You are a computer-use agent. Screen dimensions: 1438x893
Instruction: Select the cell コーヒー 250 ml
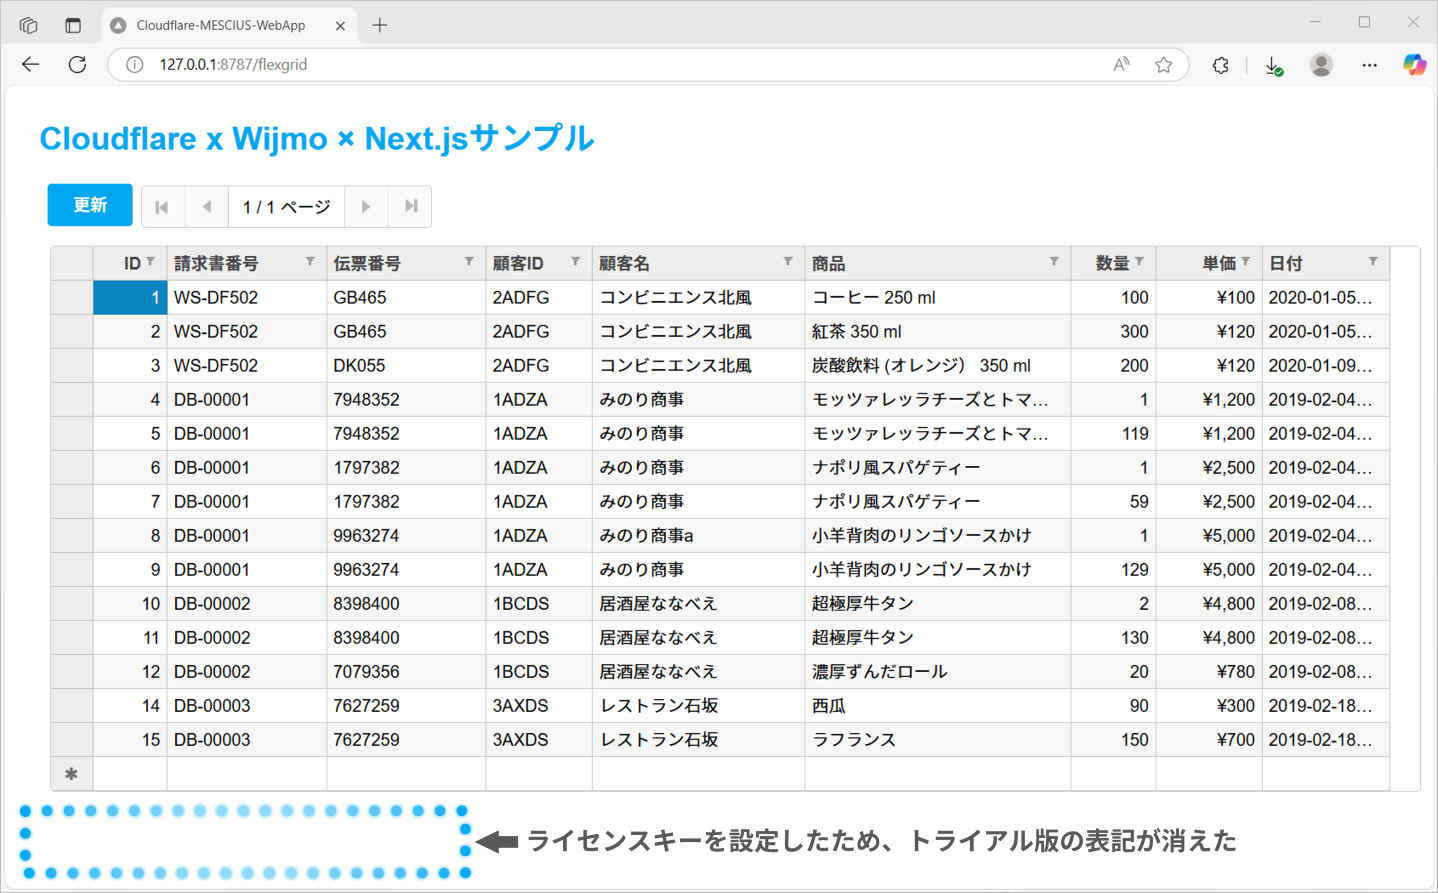point(937,298)
